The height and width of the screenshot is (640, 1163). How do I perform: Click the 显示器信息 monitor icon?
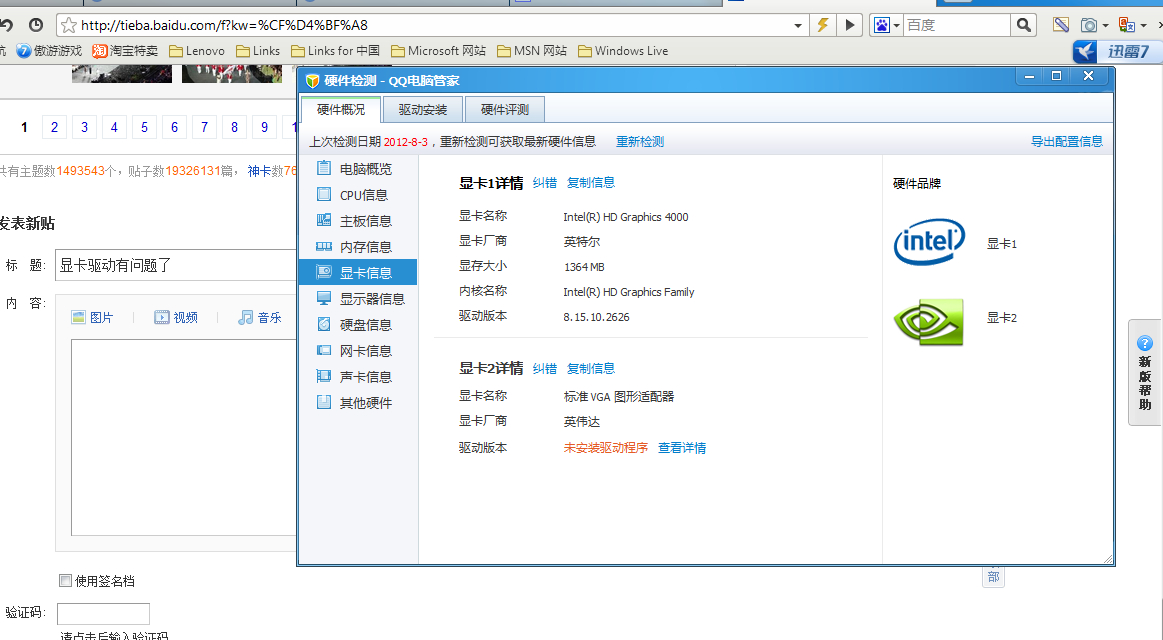pyautogui.click(x=324, y=298)
